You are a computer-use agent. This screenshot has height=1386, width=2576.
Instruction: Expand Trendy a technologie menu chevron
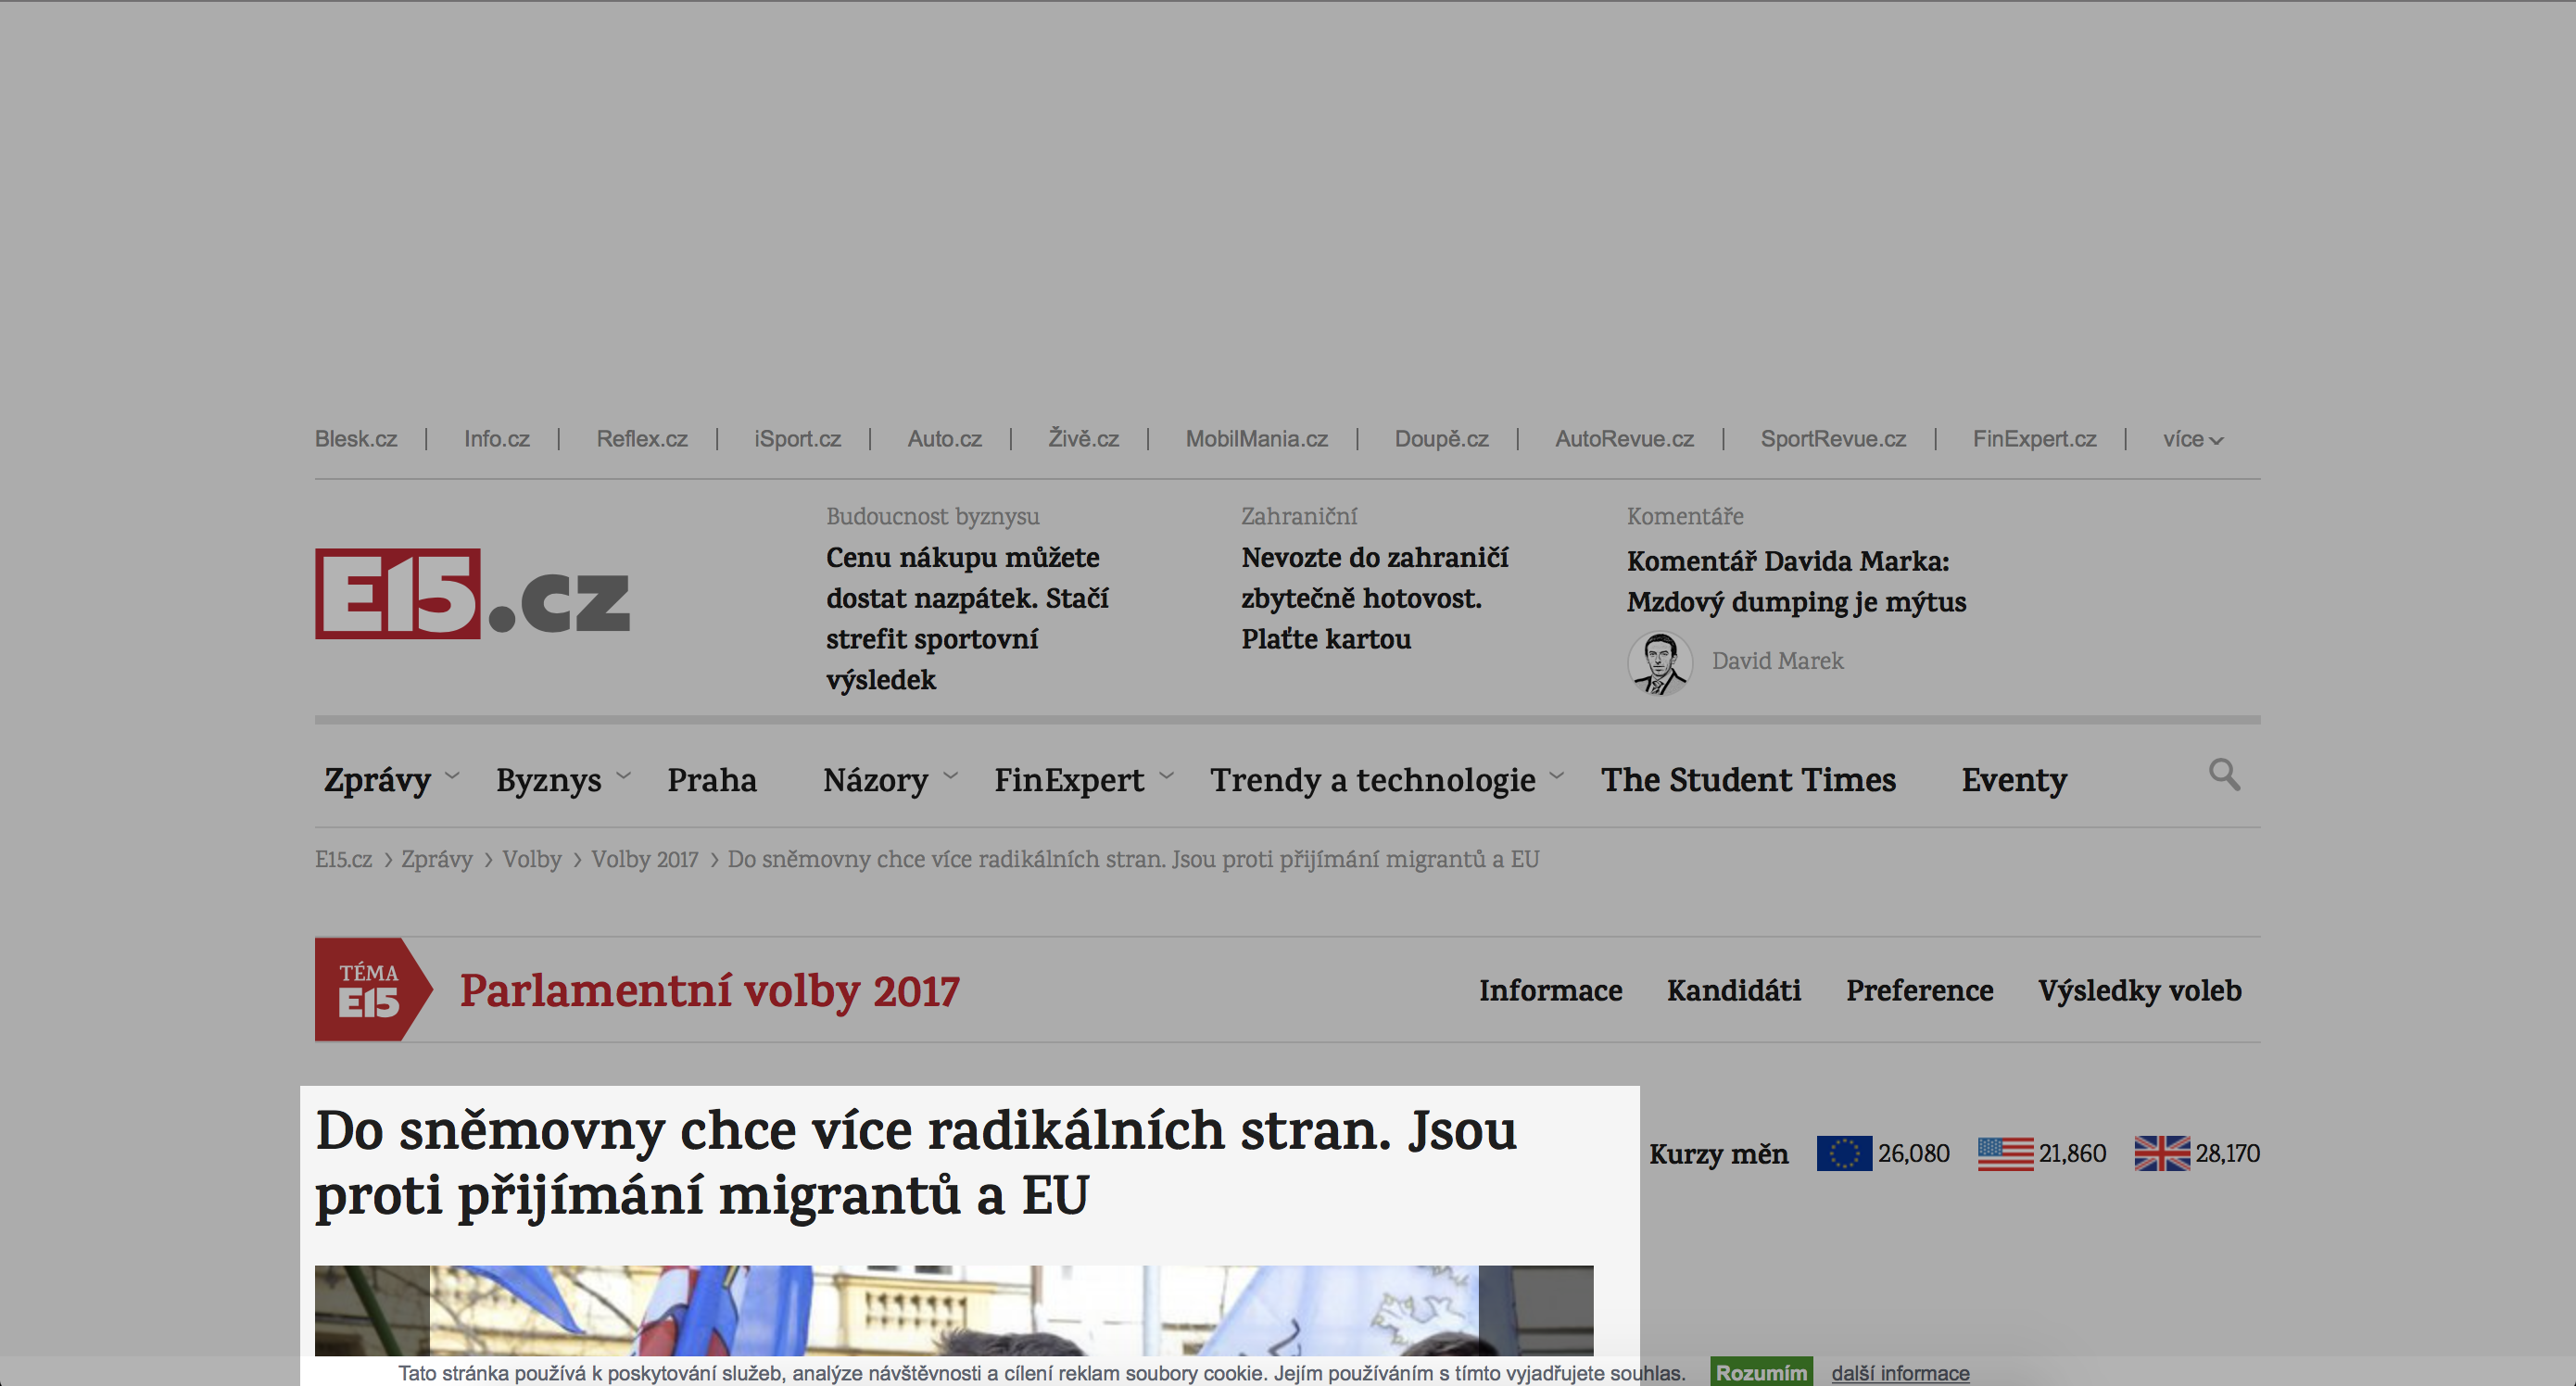point(1557,776)
